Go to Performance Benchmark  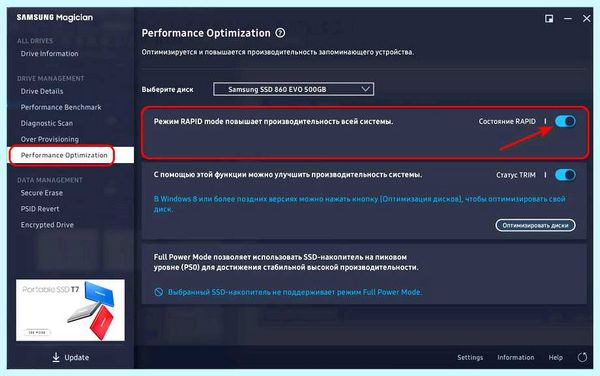pyautogui.click(x=61, y=107)
